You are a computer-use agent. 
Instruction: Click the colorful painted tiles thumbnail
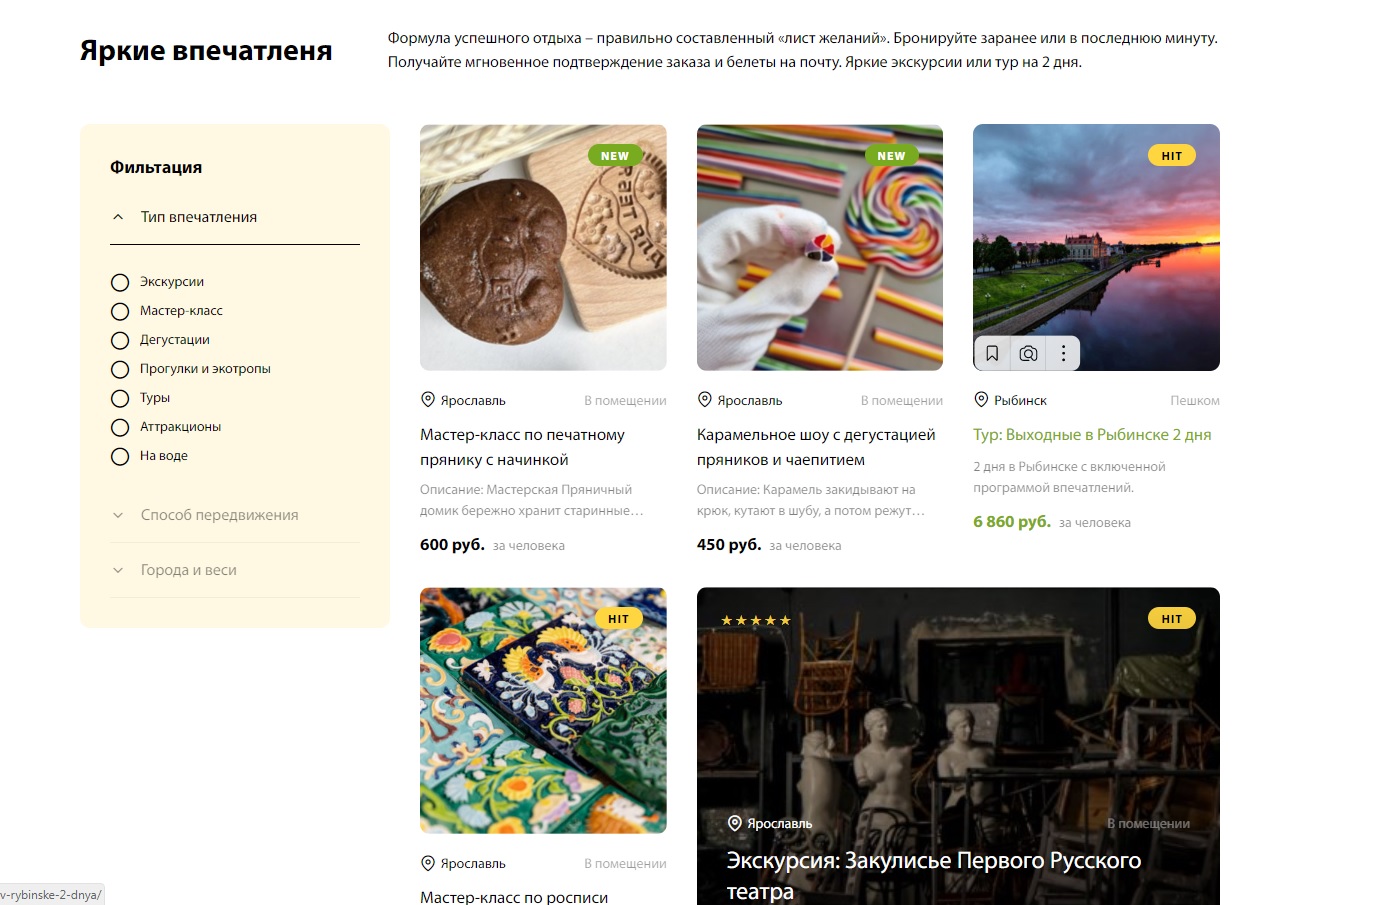[543, 711]
